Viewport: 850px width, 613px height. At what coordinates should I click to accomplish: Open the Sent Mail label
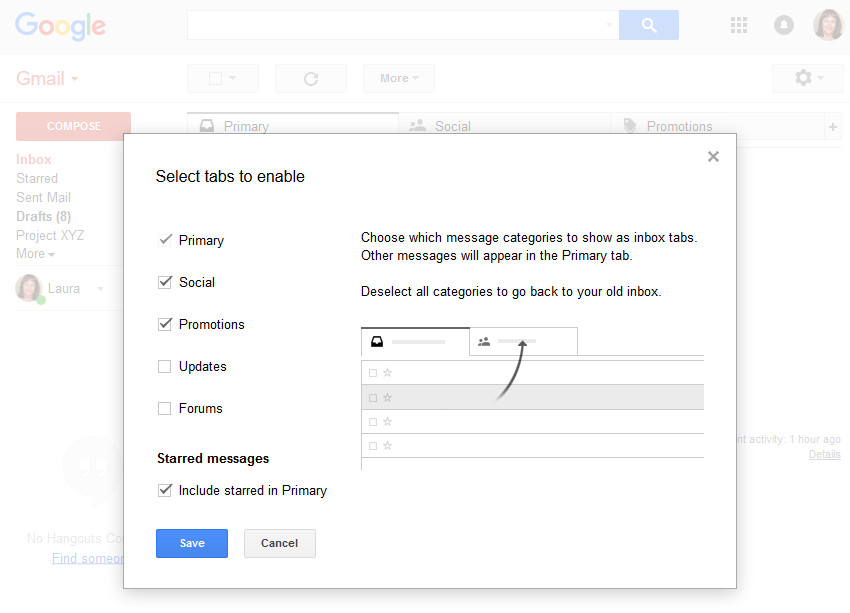pos(43,197)
